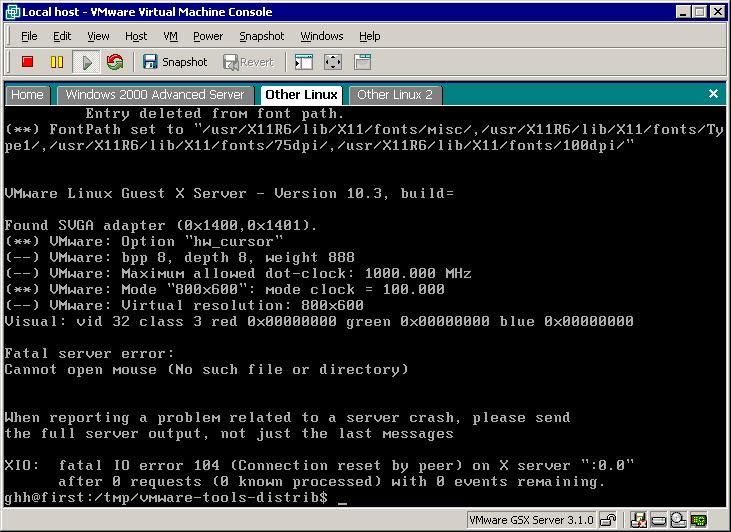731x532 pixels.
Task: Switch to full screen mode icon
Action: coord(333,62)
